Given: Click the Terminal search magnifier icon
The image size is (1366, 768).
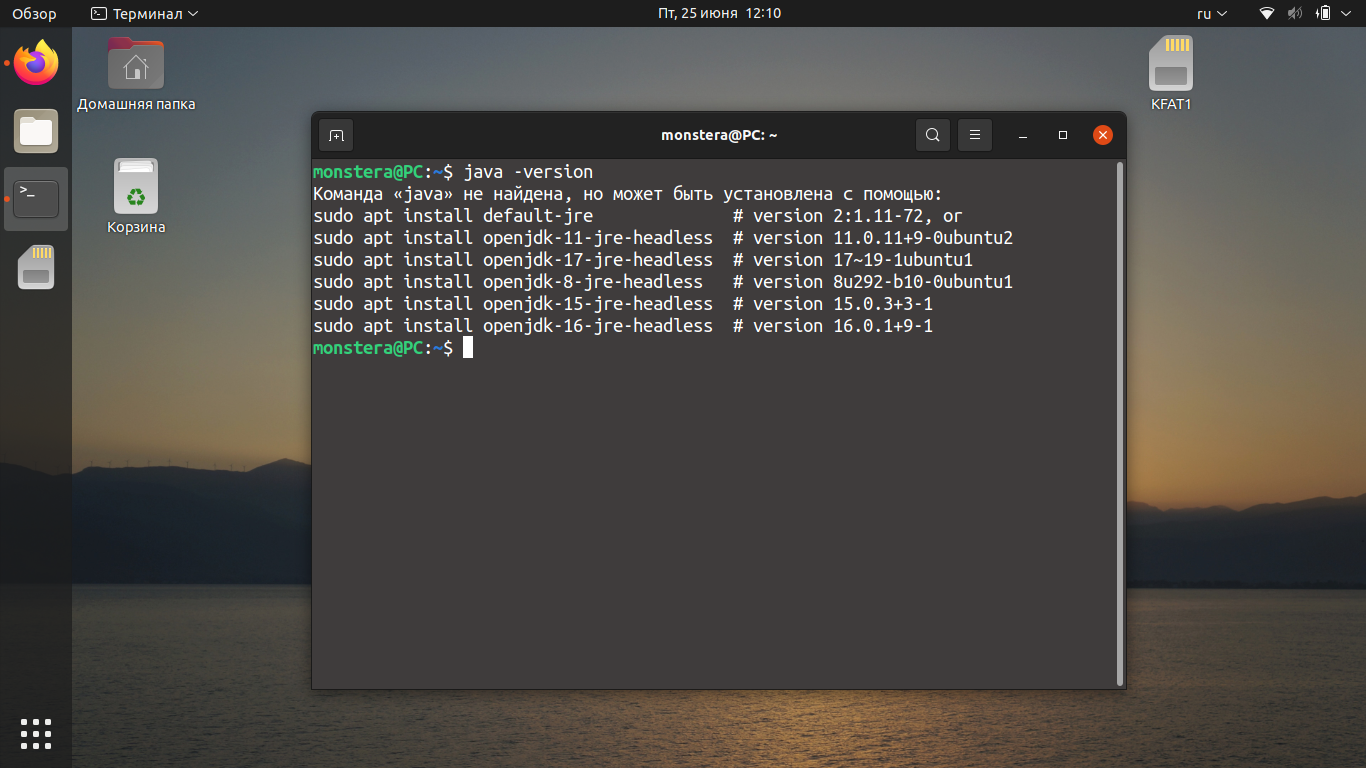Looking at the screenshot, I should (932, 135).
